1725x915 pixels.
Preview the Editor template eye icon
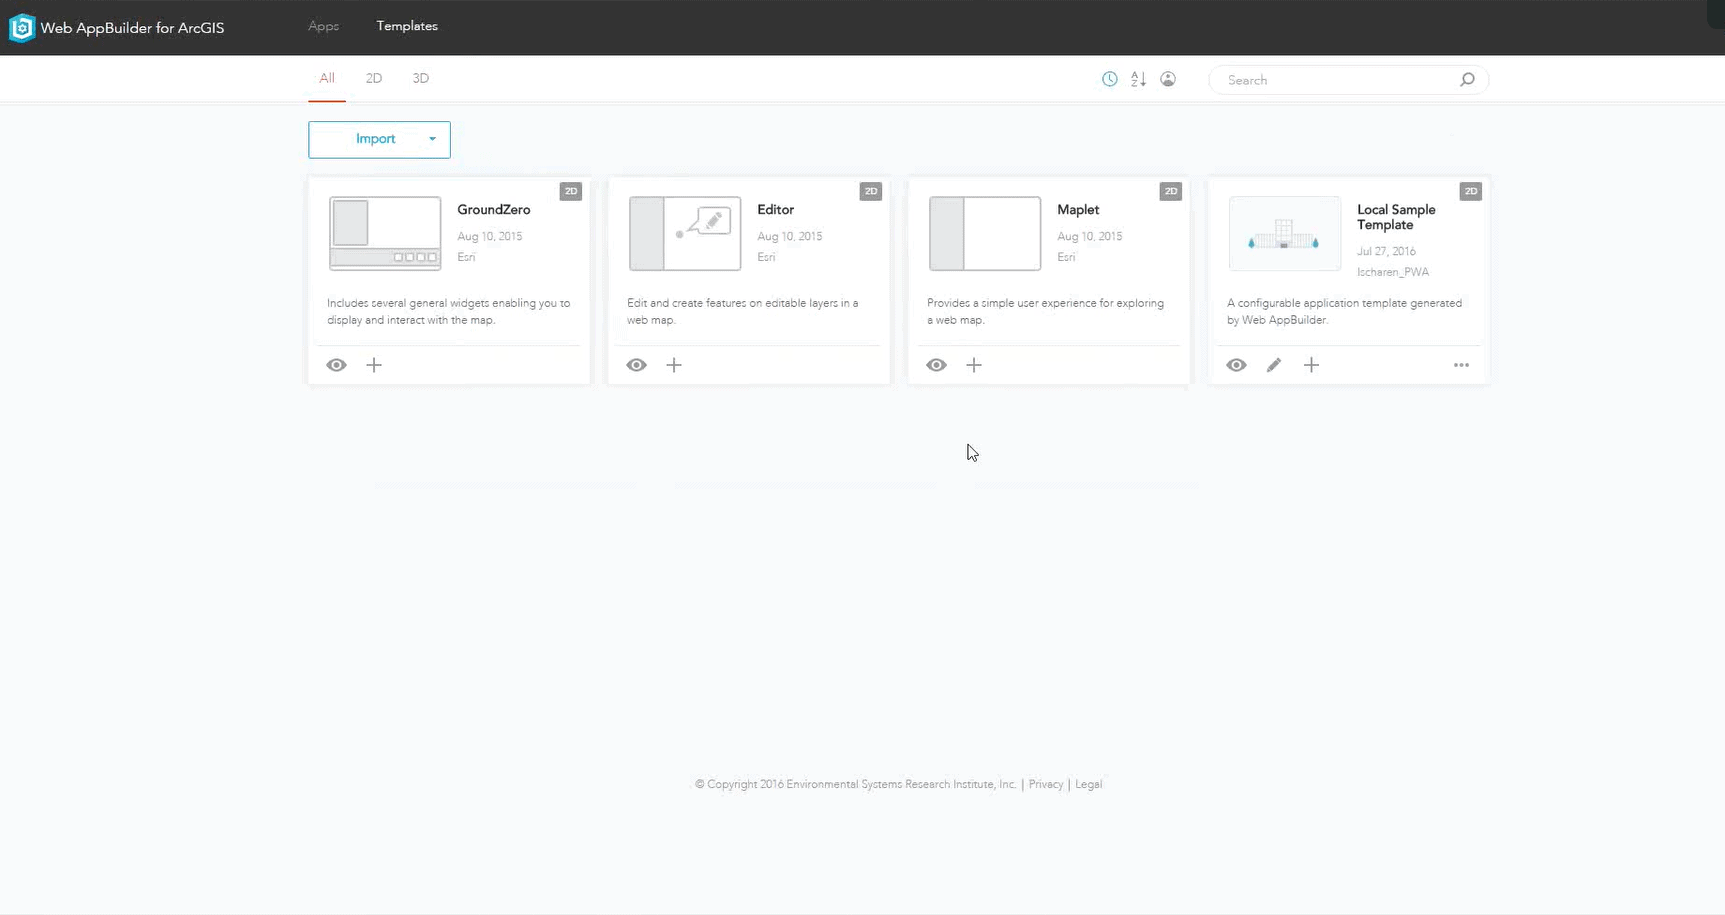(x=637, y=365)
